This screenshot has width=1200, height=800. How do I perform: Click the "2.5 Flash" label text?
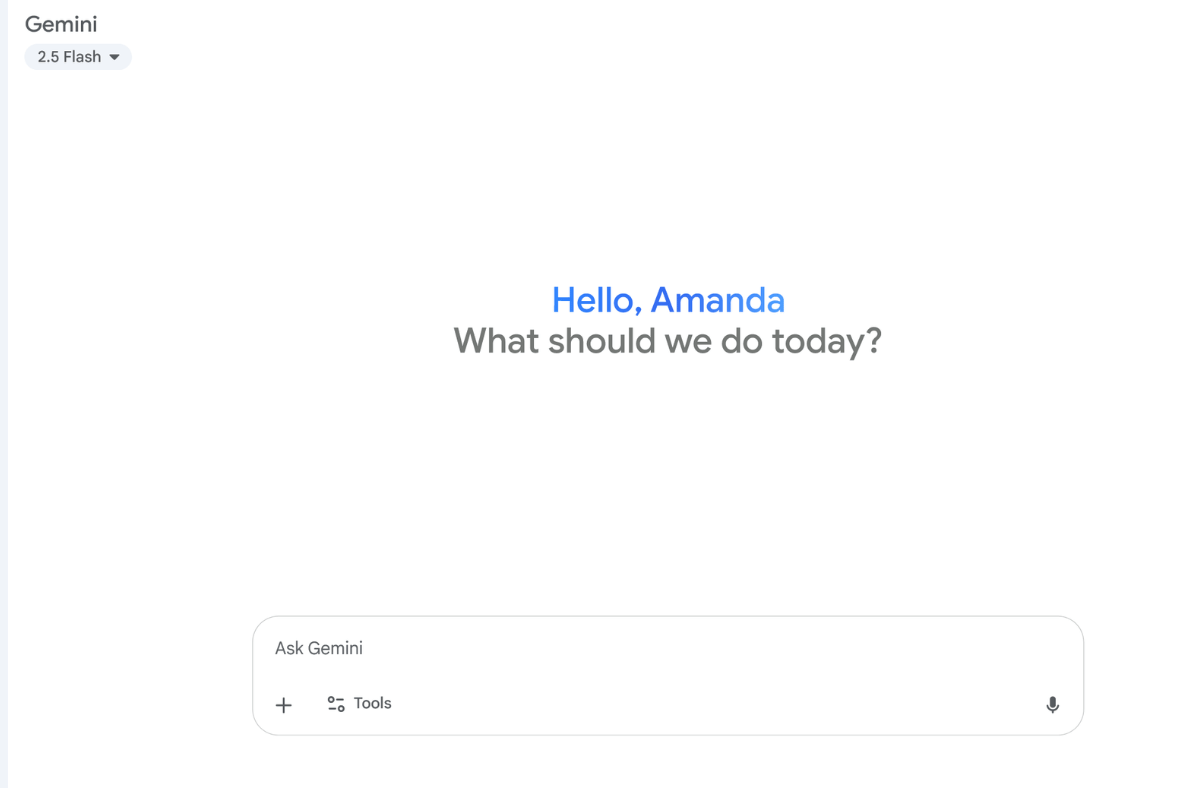69,57
